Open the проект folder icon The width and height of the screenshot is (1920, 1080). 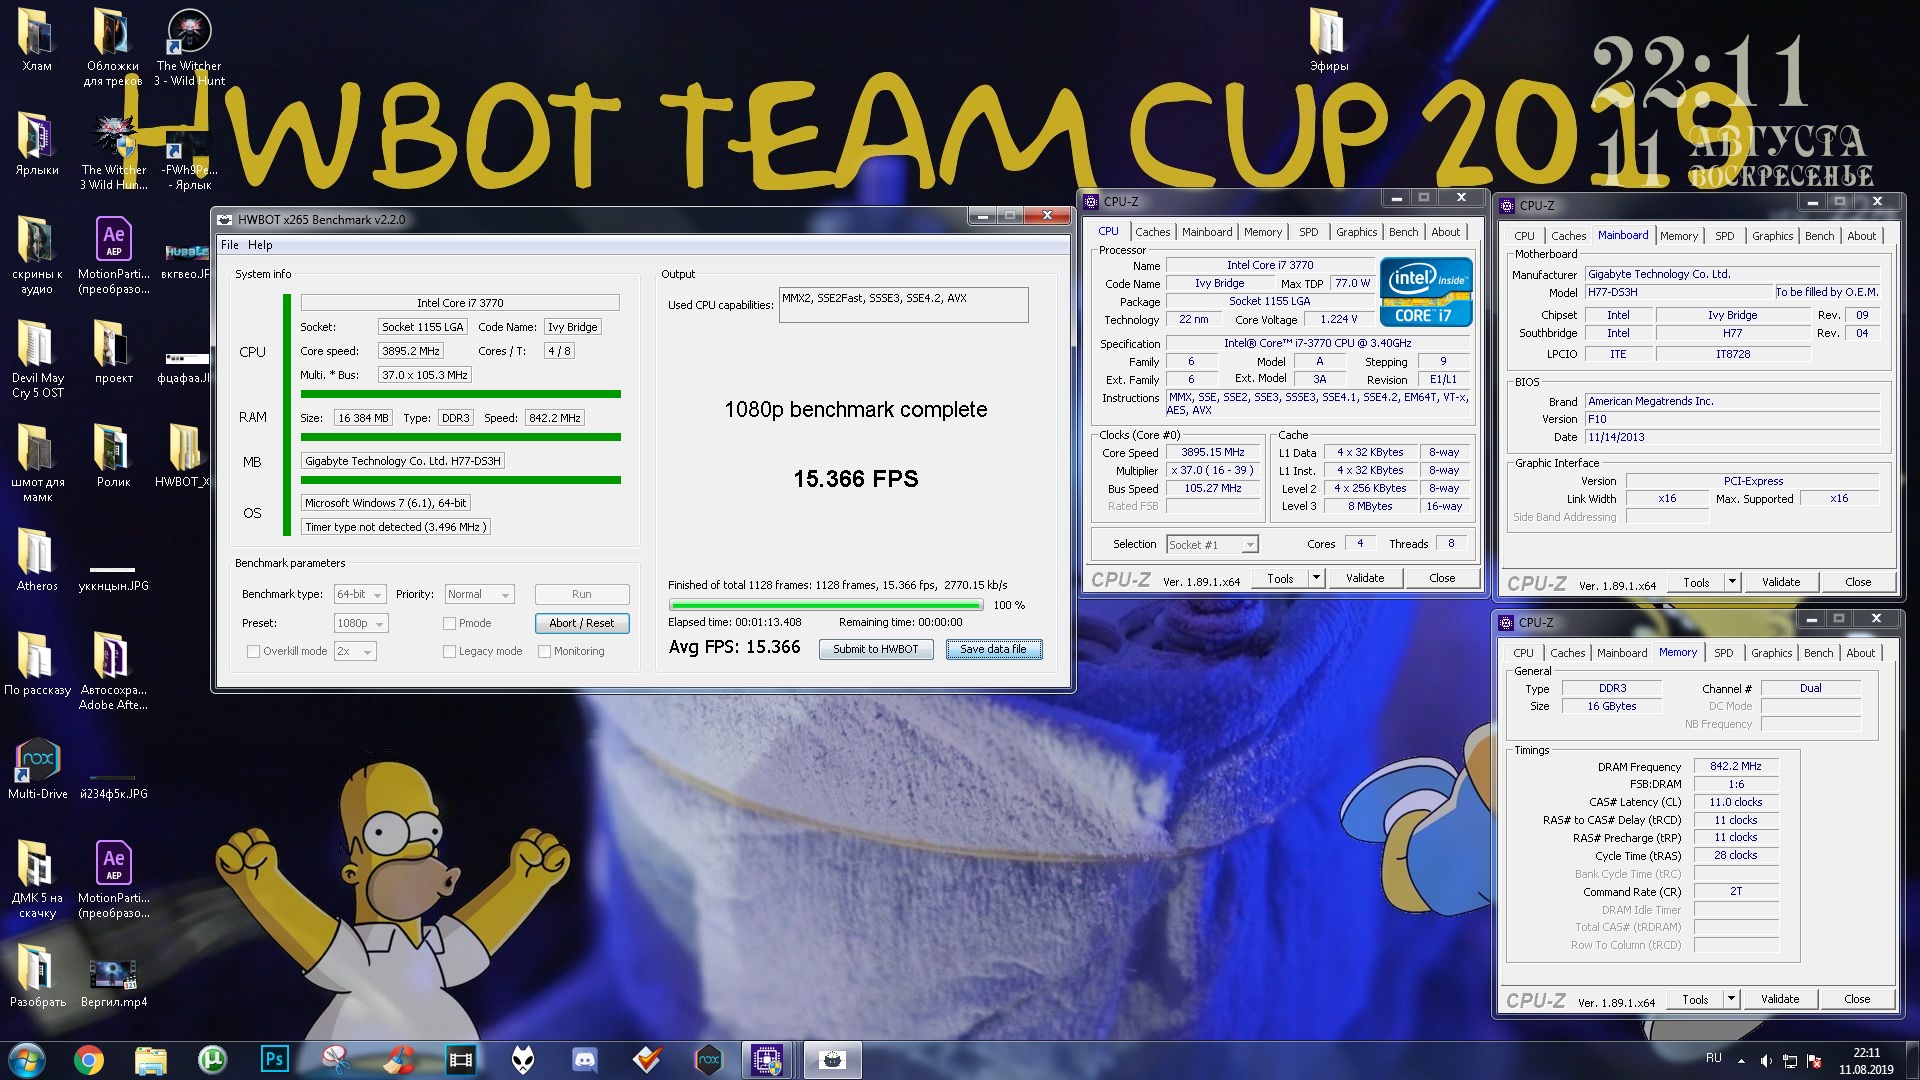point(113,352)
